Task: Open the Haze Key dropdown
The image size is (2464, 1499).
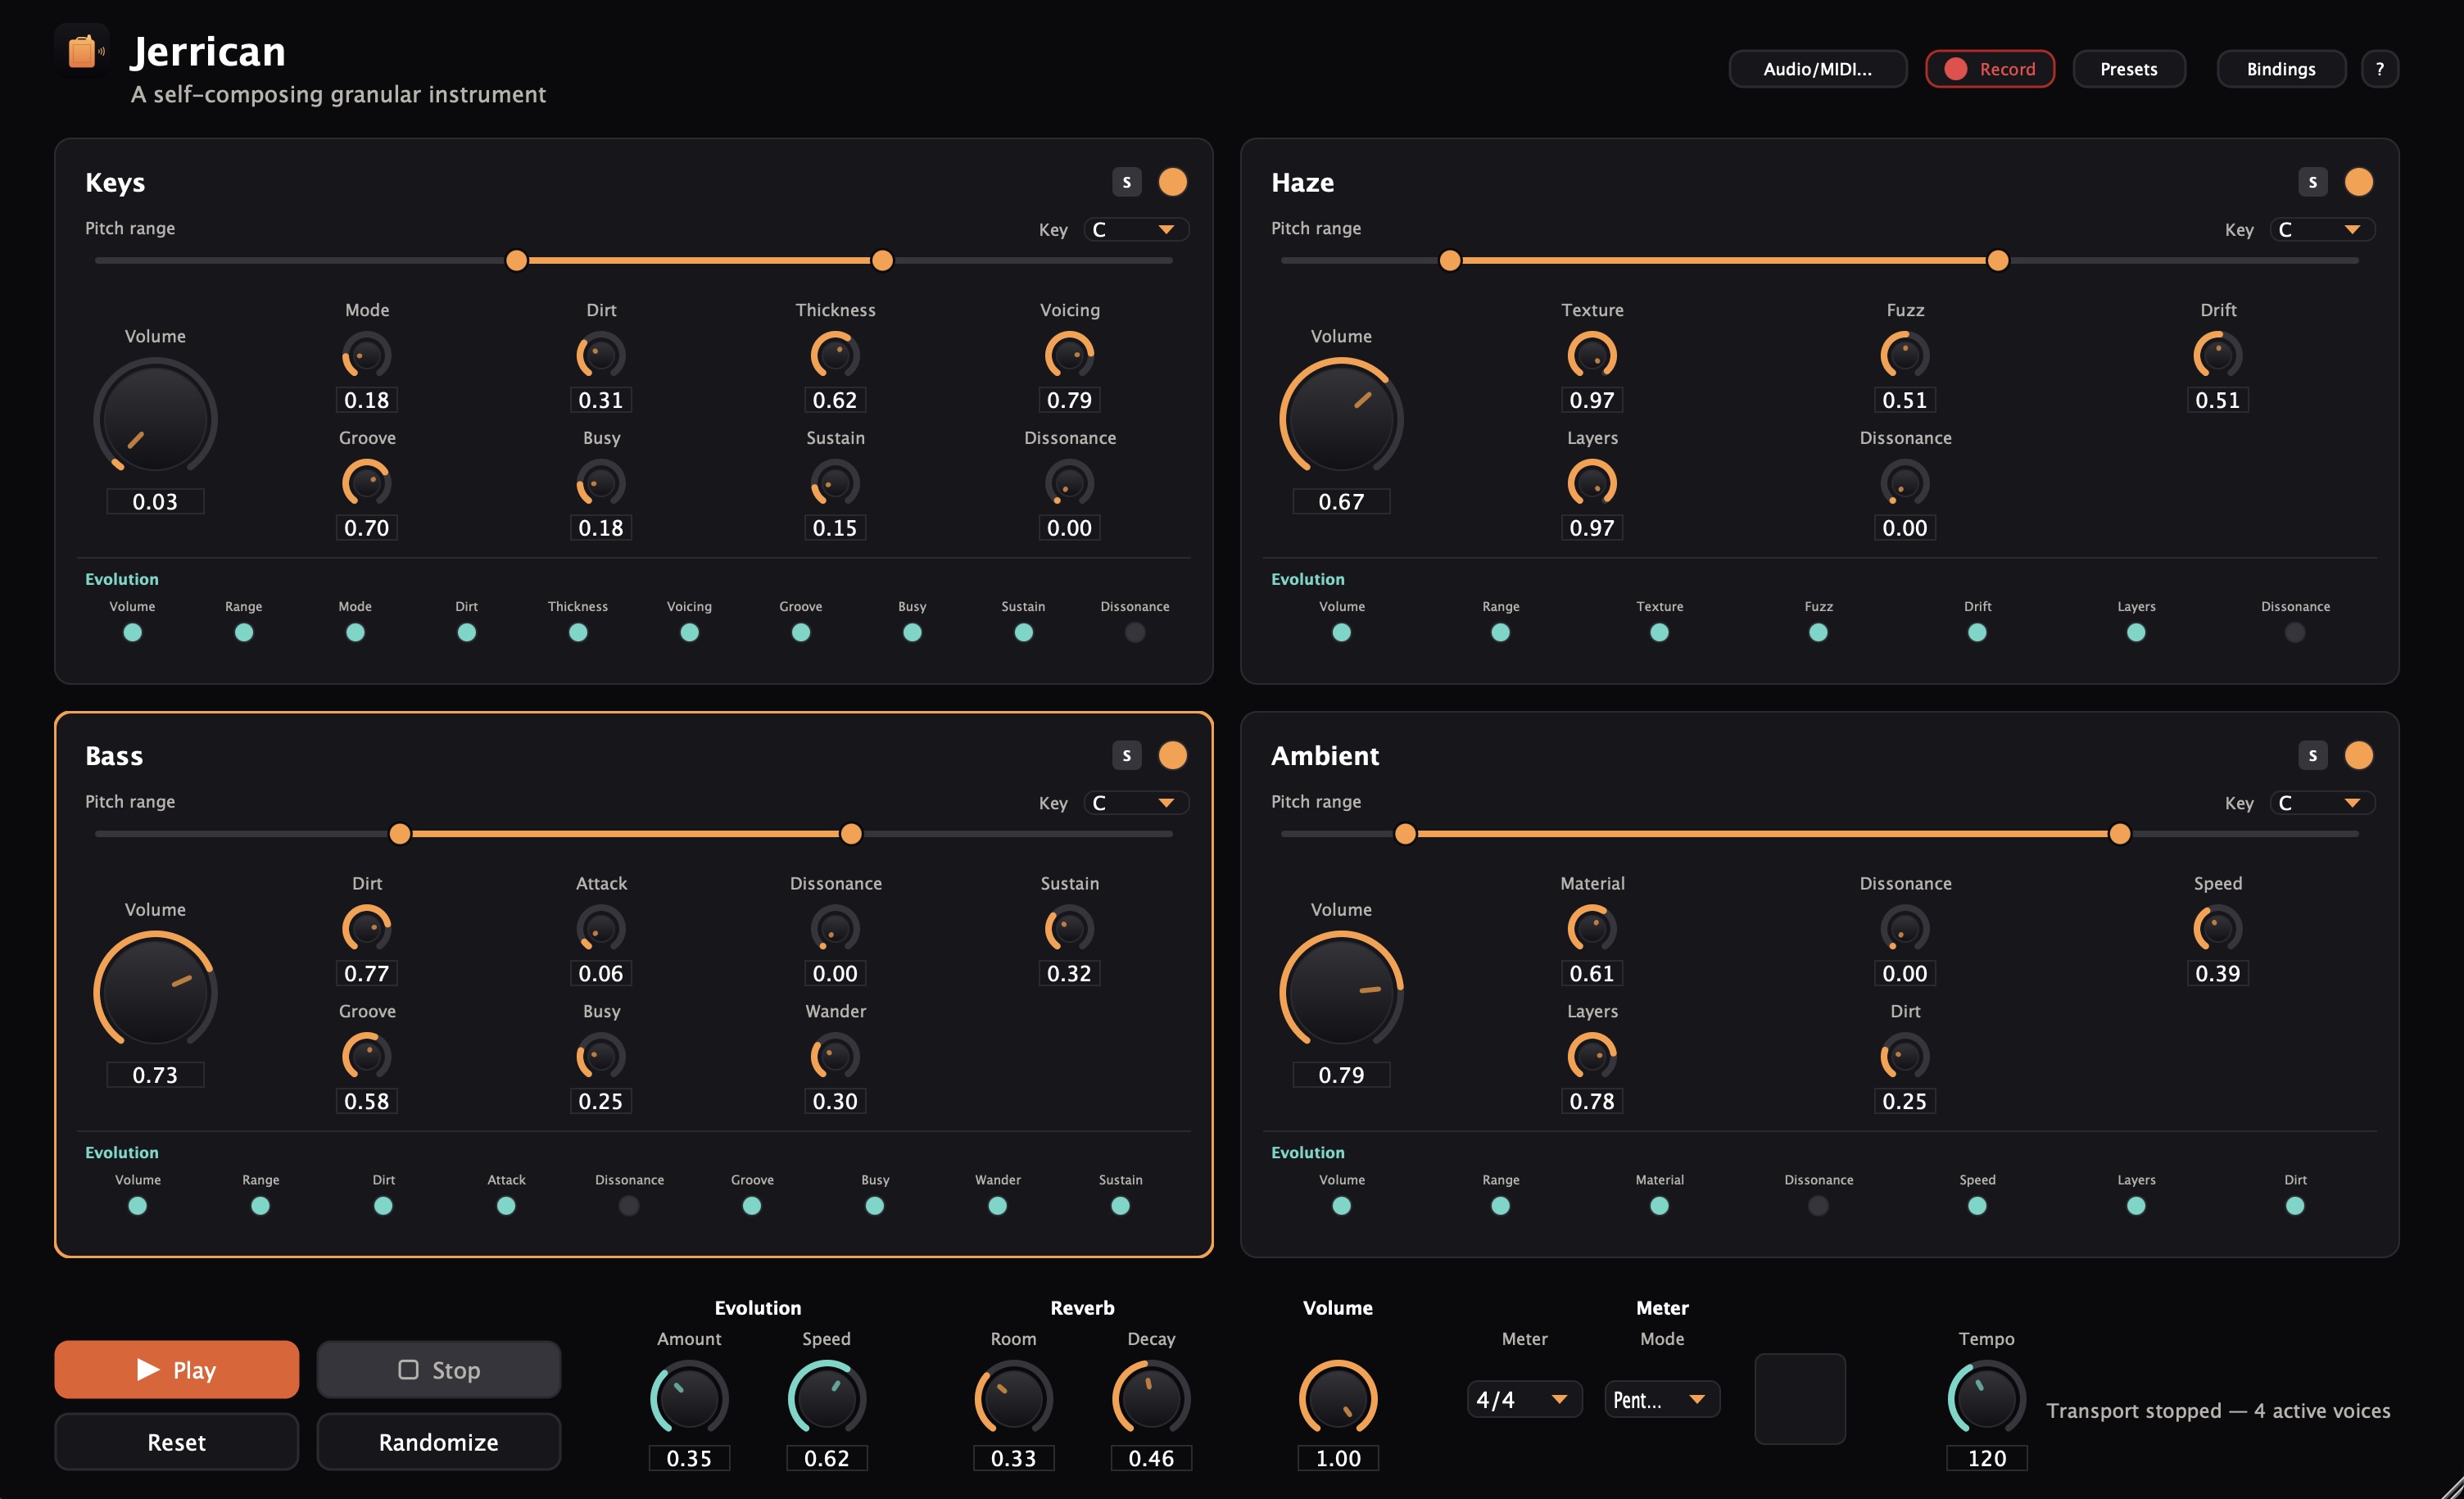Action: (2322, 229)
